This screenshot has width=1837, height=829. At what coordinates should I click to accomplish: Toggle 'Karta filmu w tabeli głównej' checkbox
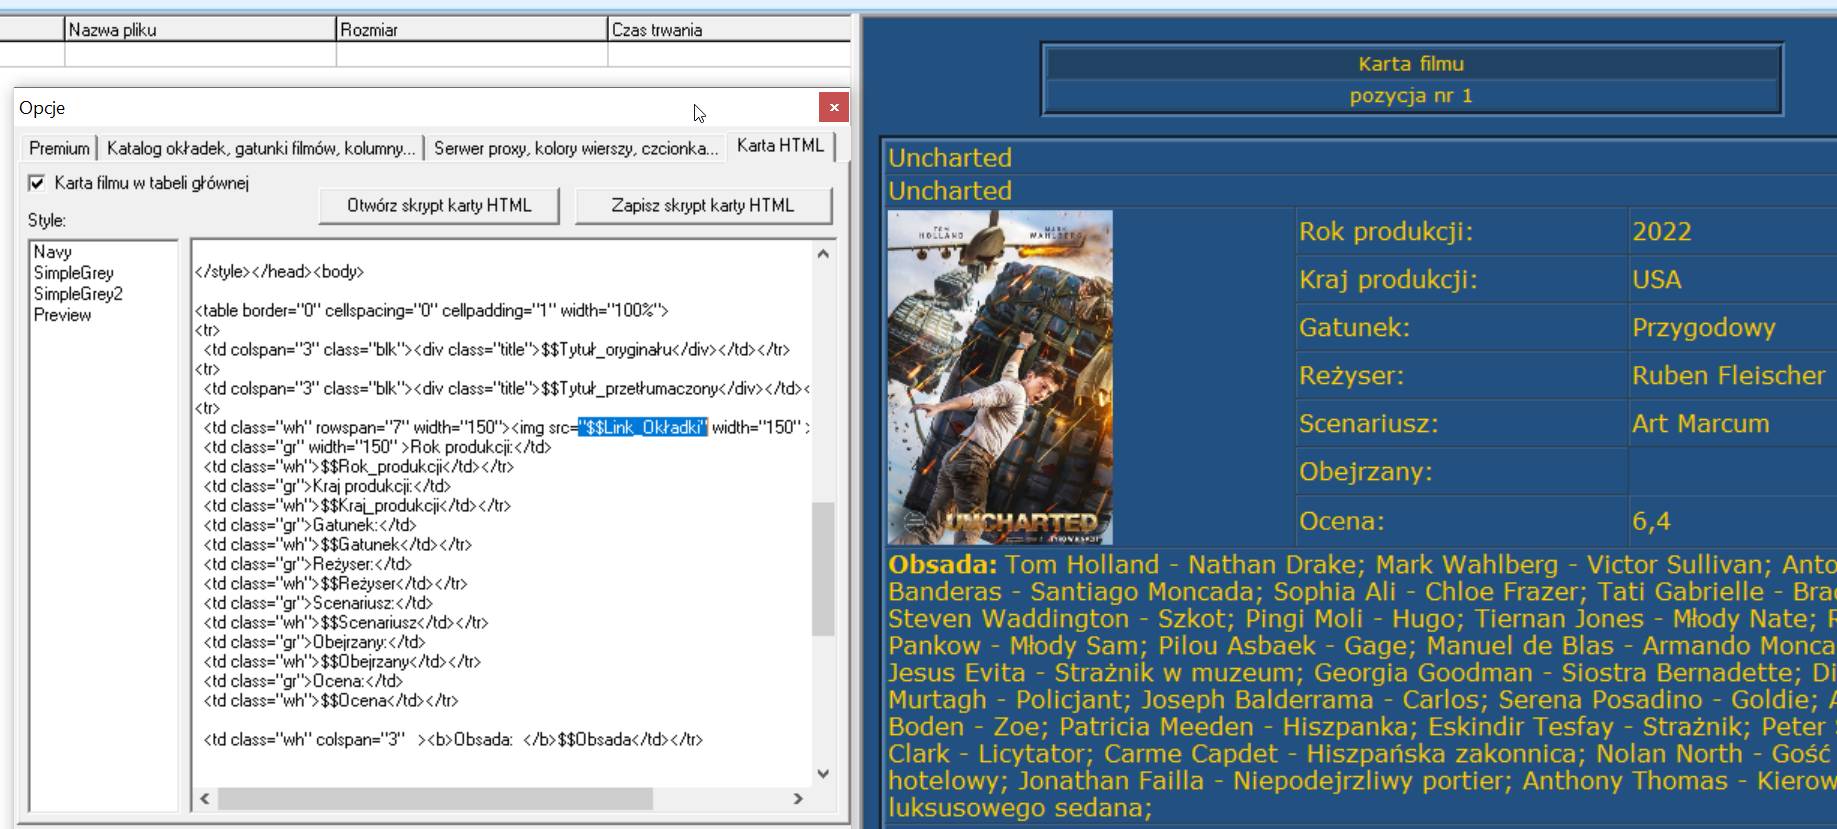37,183
